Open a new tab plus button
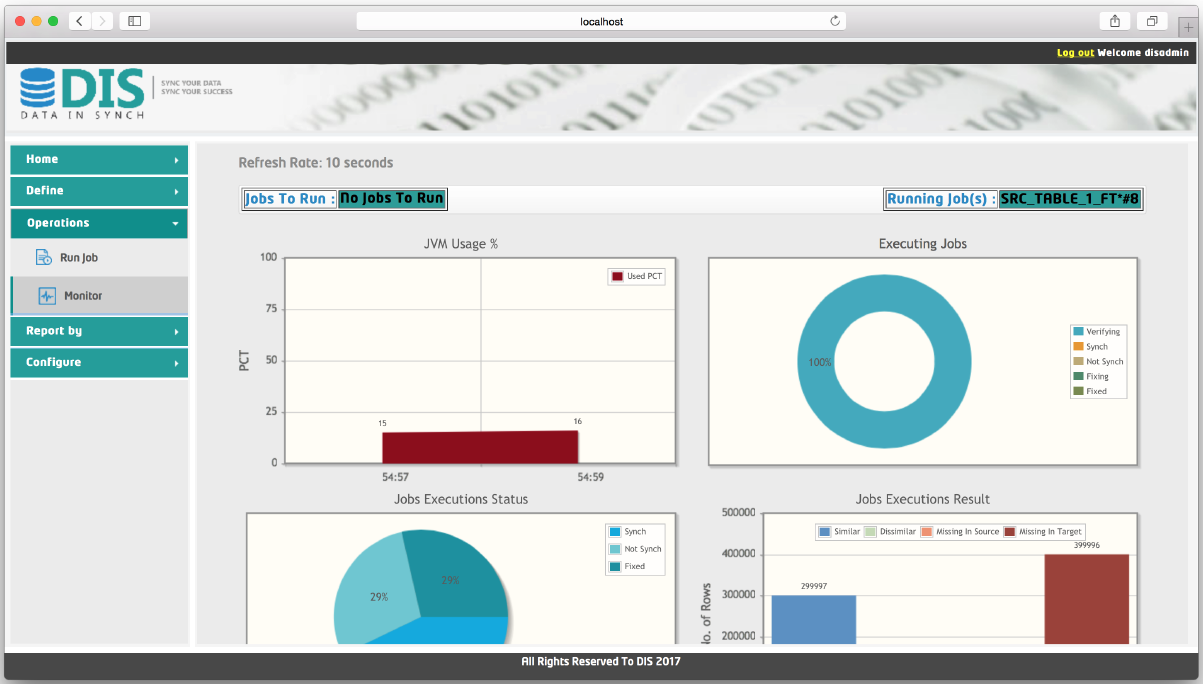 point(1188,27)
